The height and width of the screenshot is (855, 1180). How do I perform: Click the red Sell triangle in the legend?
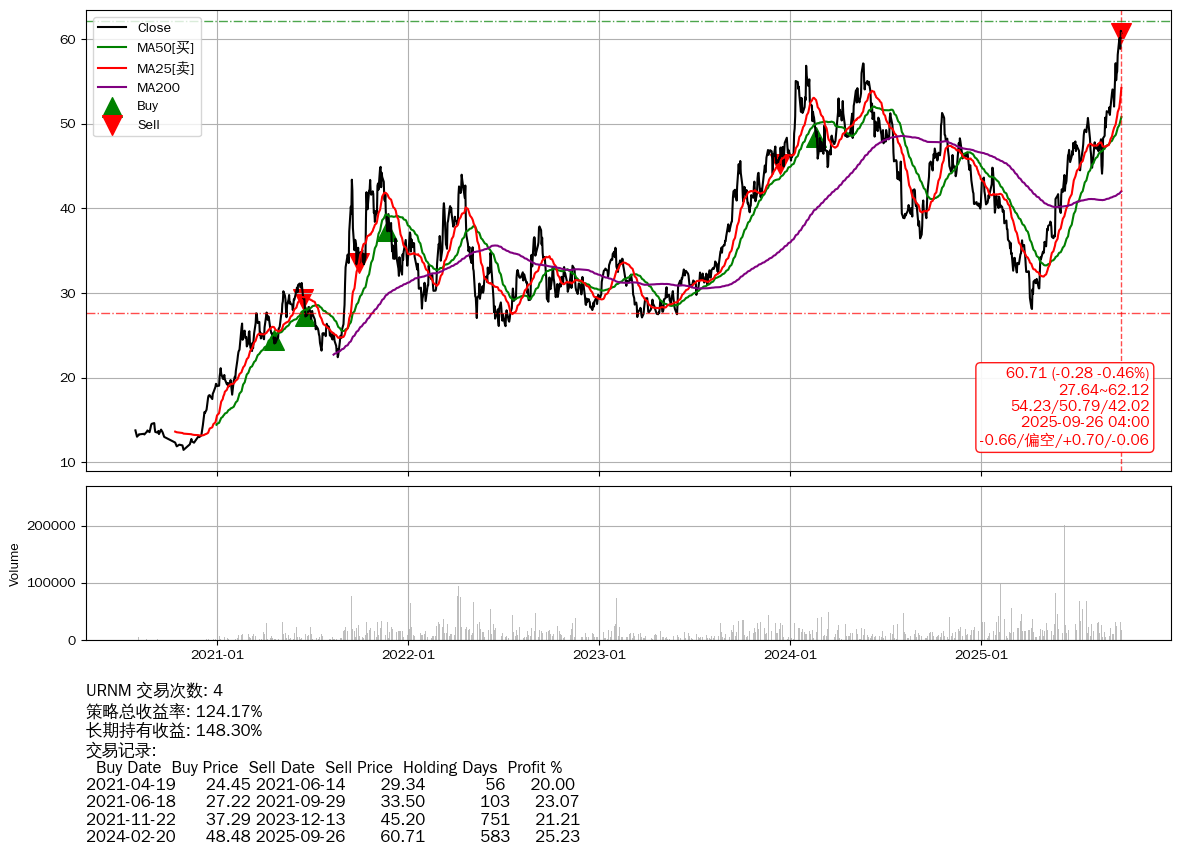[113, 125]
